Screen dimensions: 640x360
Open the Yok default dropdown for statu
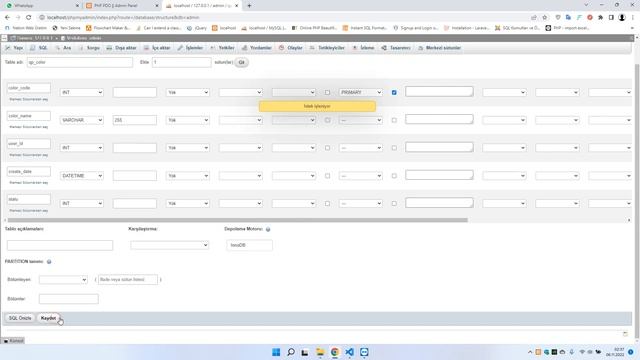pyautogui.click(x=188, y=203)
